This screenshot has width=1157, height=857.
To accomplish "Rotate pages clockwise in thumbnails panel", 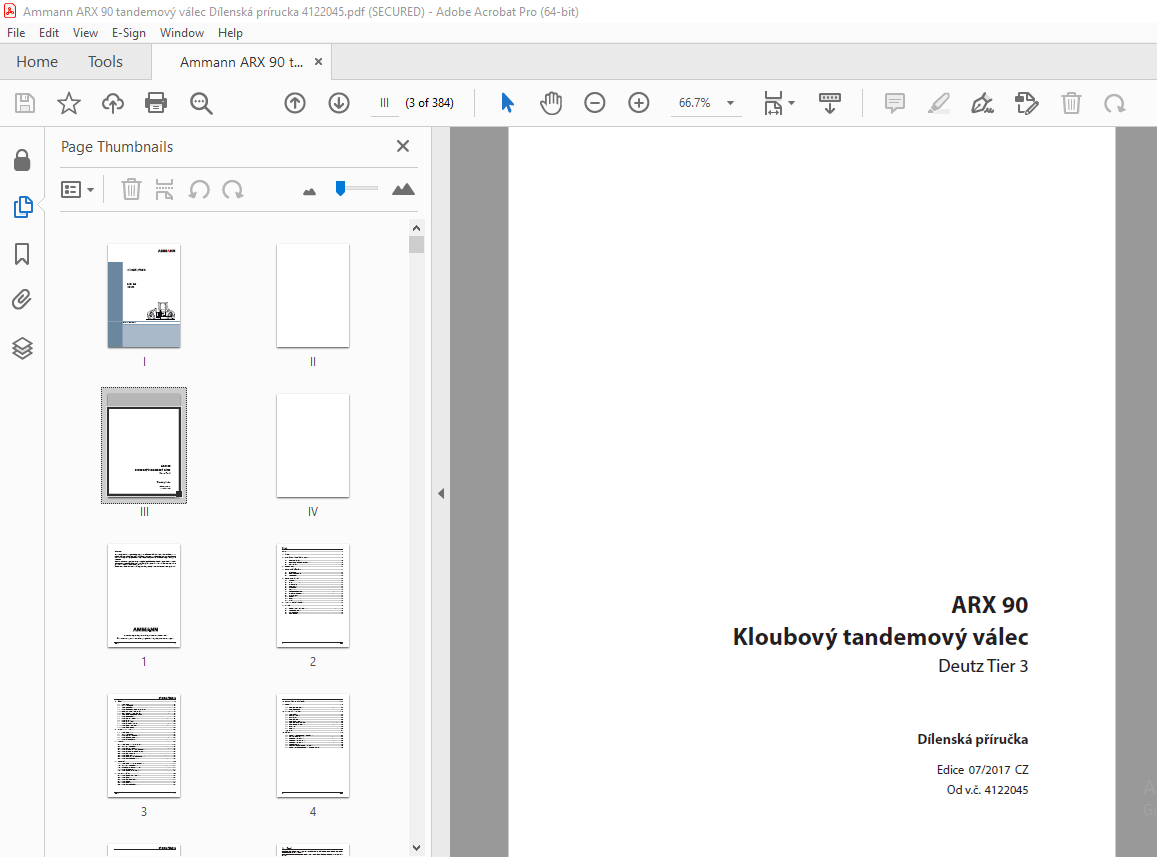I will [233, 189].
